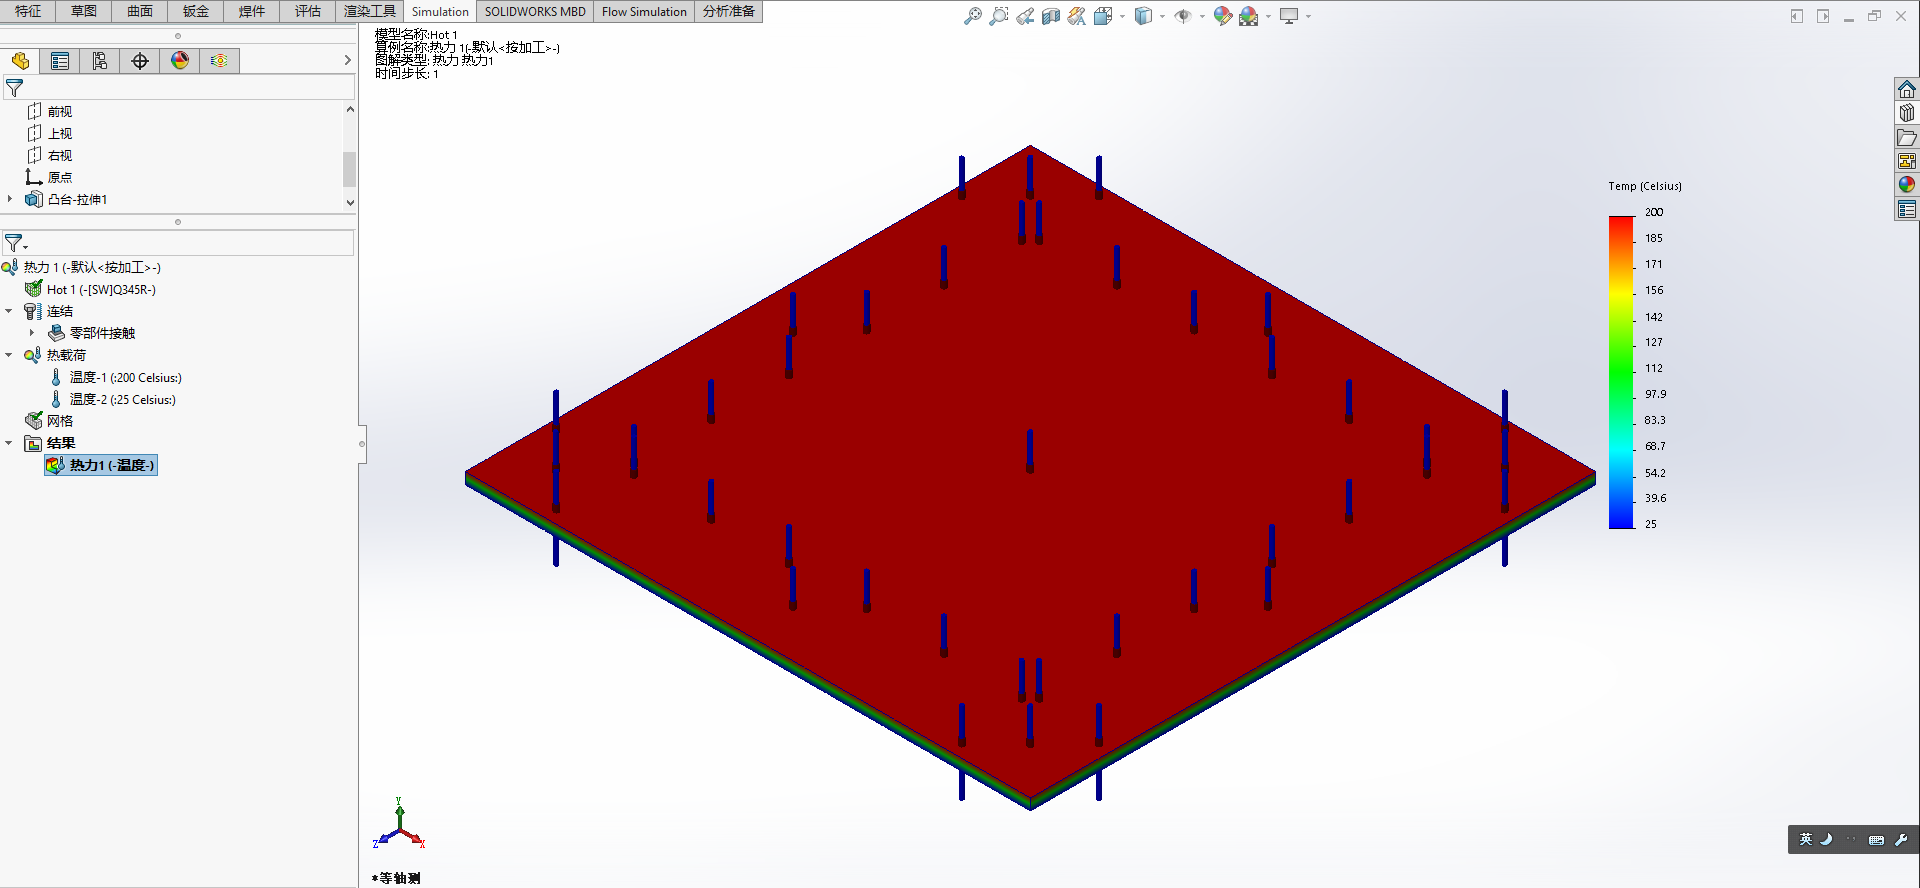Toggle the Hide/Show Items eye icon
This screenshot has width=1920, height=888.
coord(1183,16)
